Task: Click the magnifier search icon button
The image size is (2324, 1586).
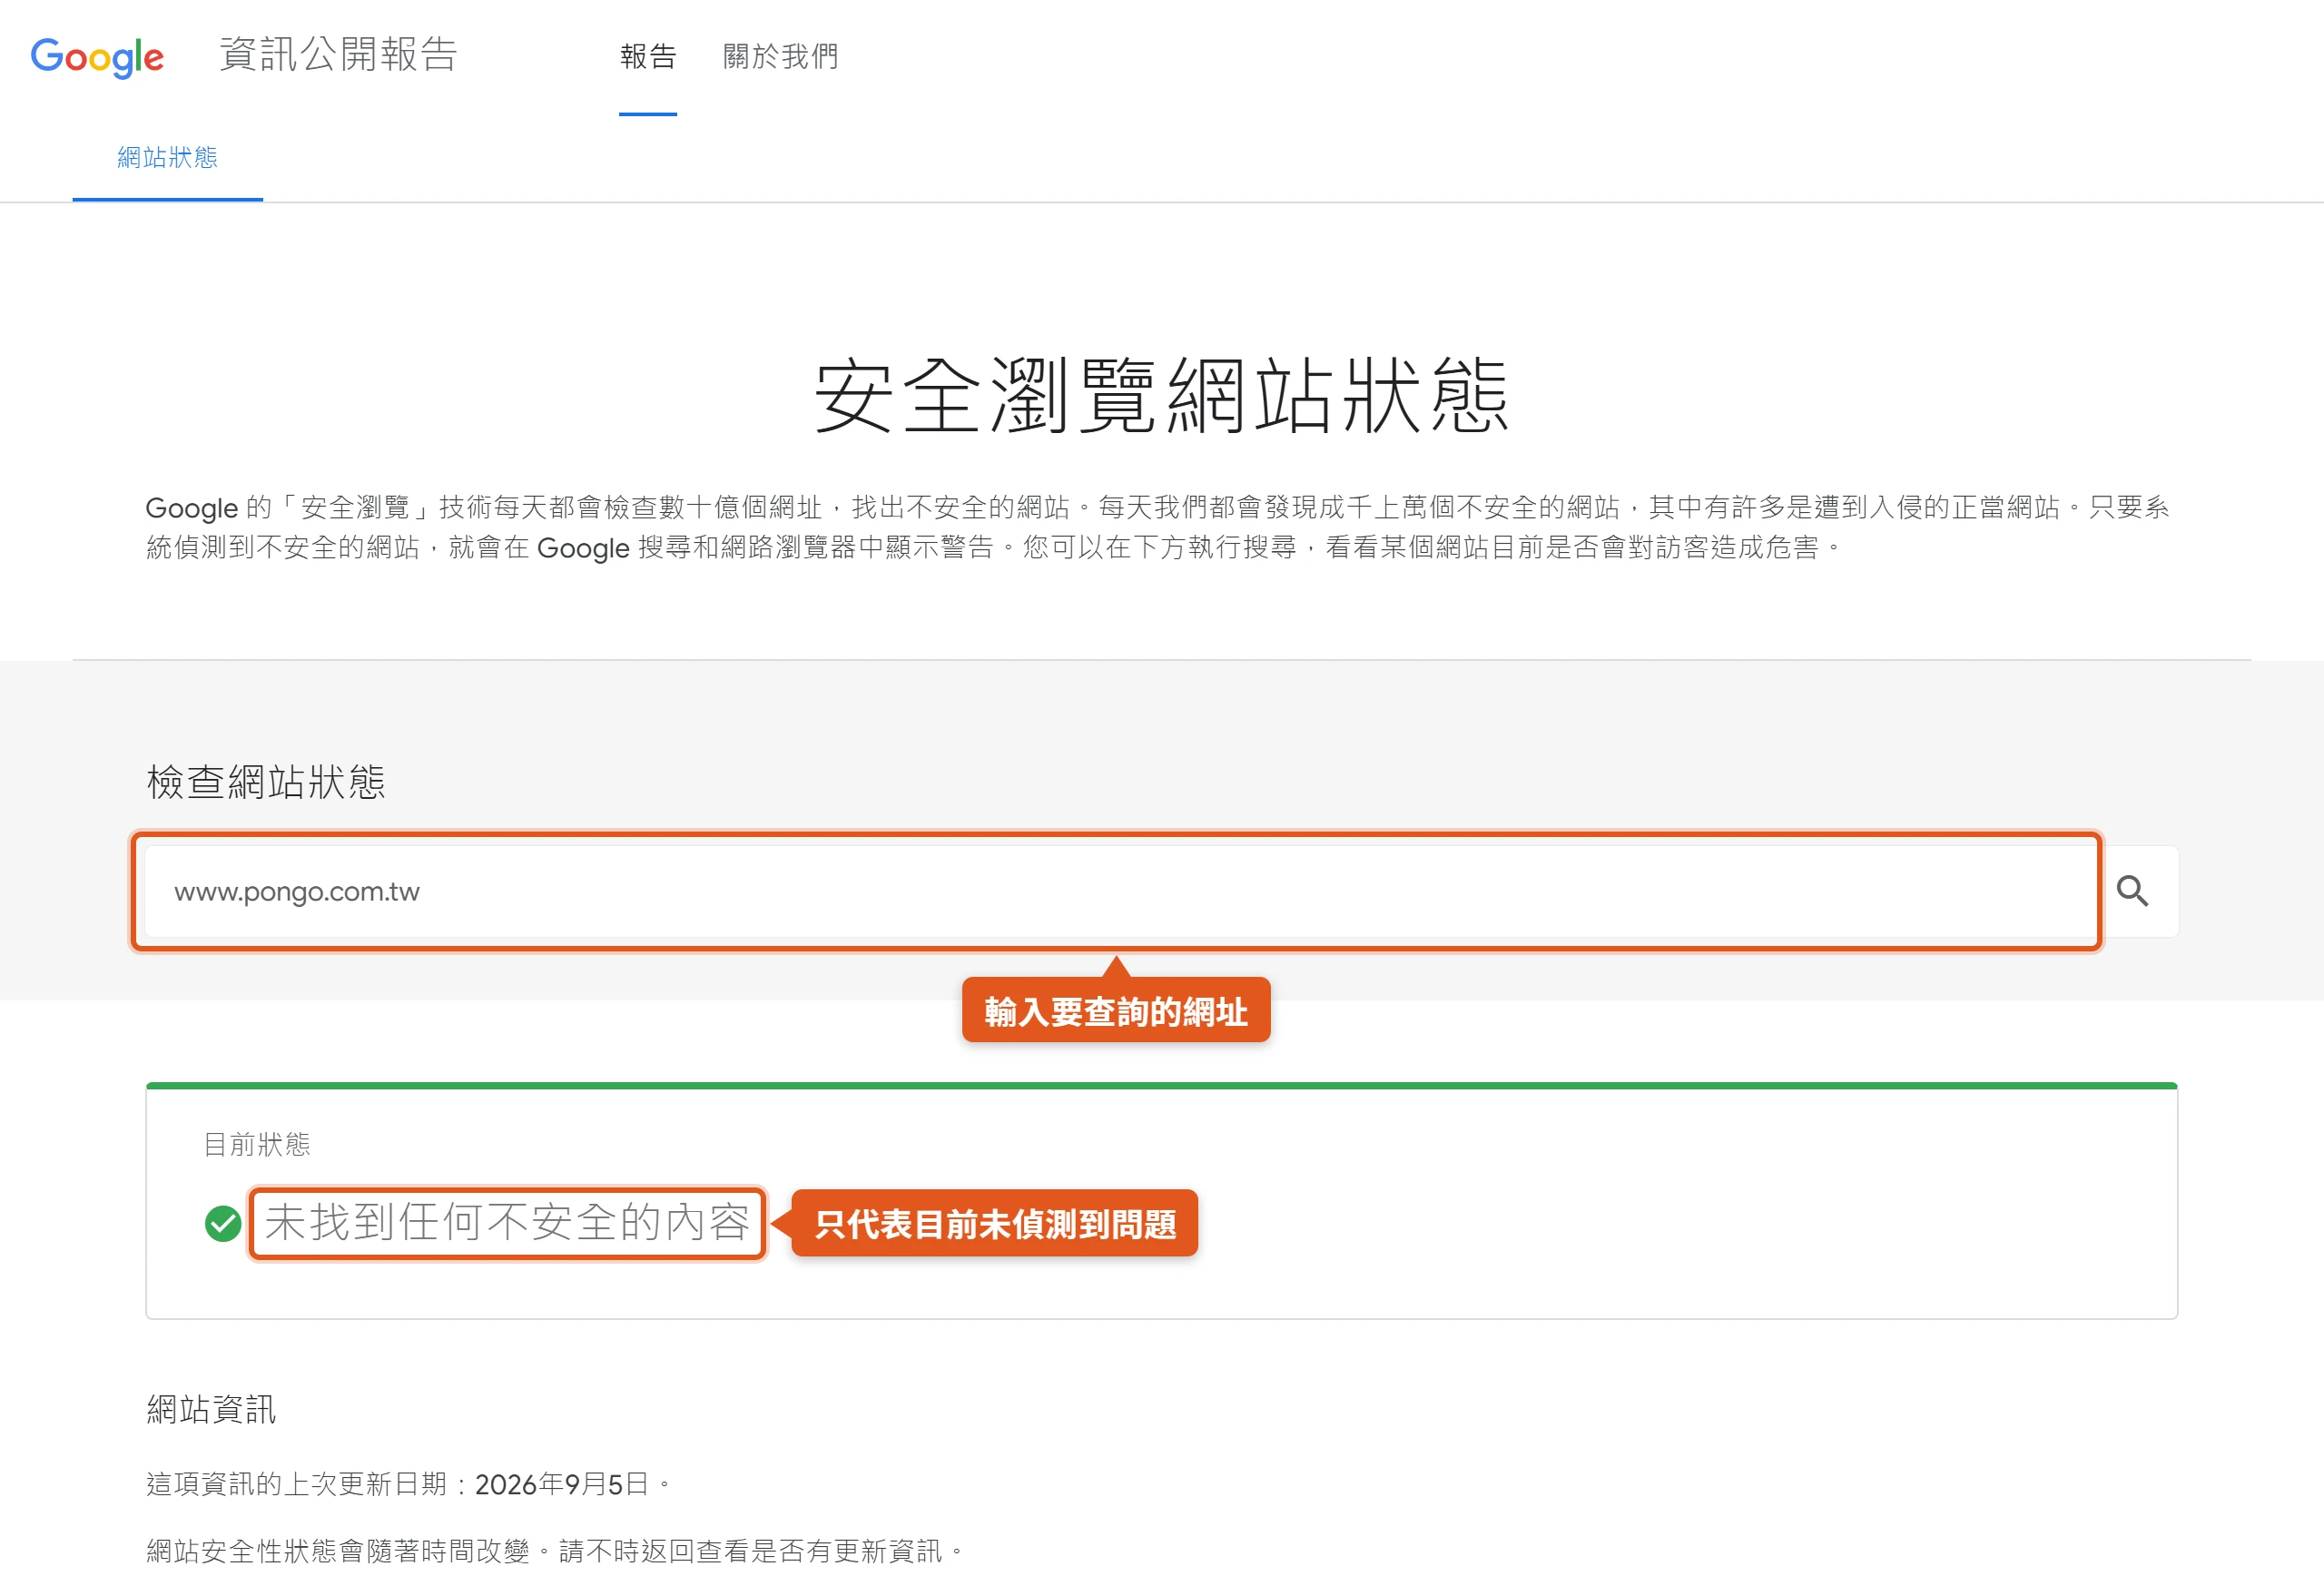Action: click(x=2131, y=891)
